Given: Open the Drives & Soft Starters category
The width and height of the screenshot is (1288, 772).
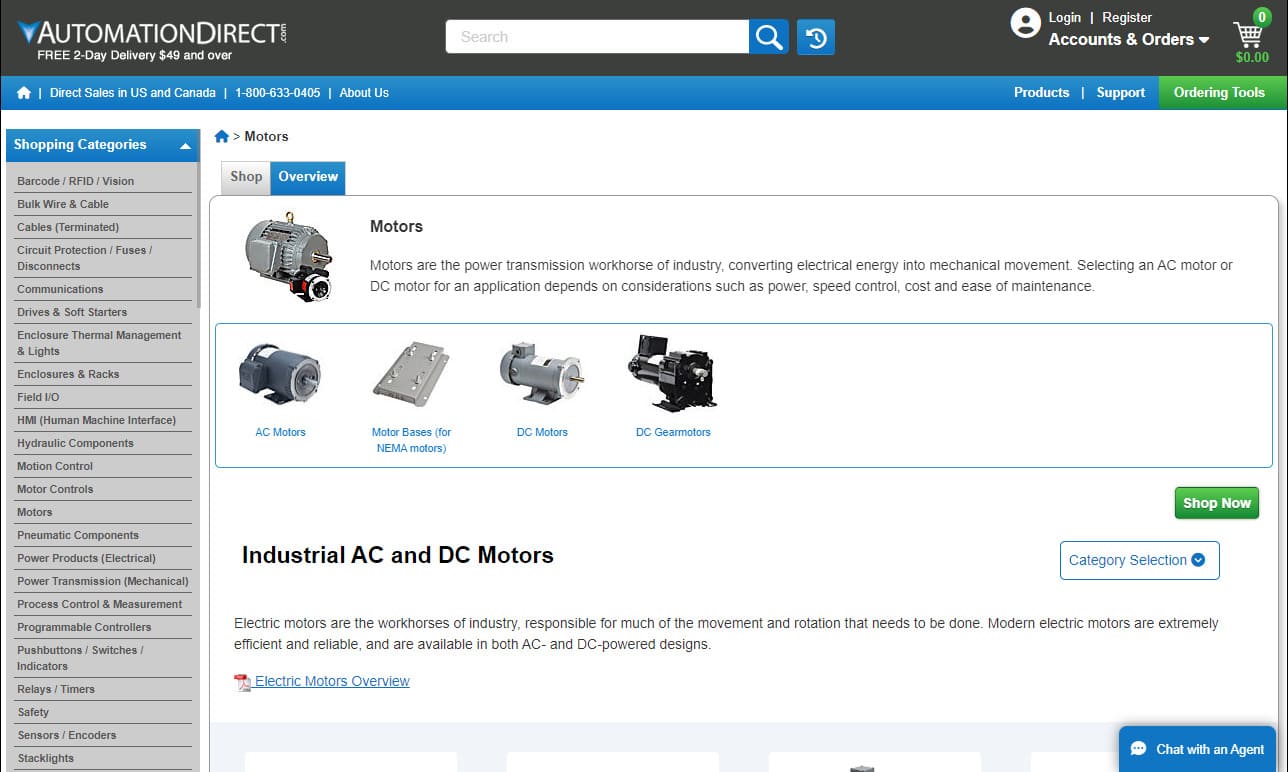Looking at the screenshot, I should point(72,312).
